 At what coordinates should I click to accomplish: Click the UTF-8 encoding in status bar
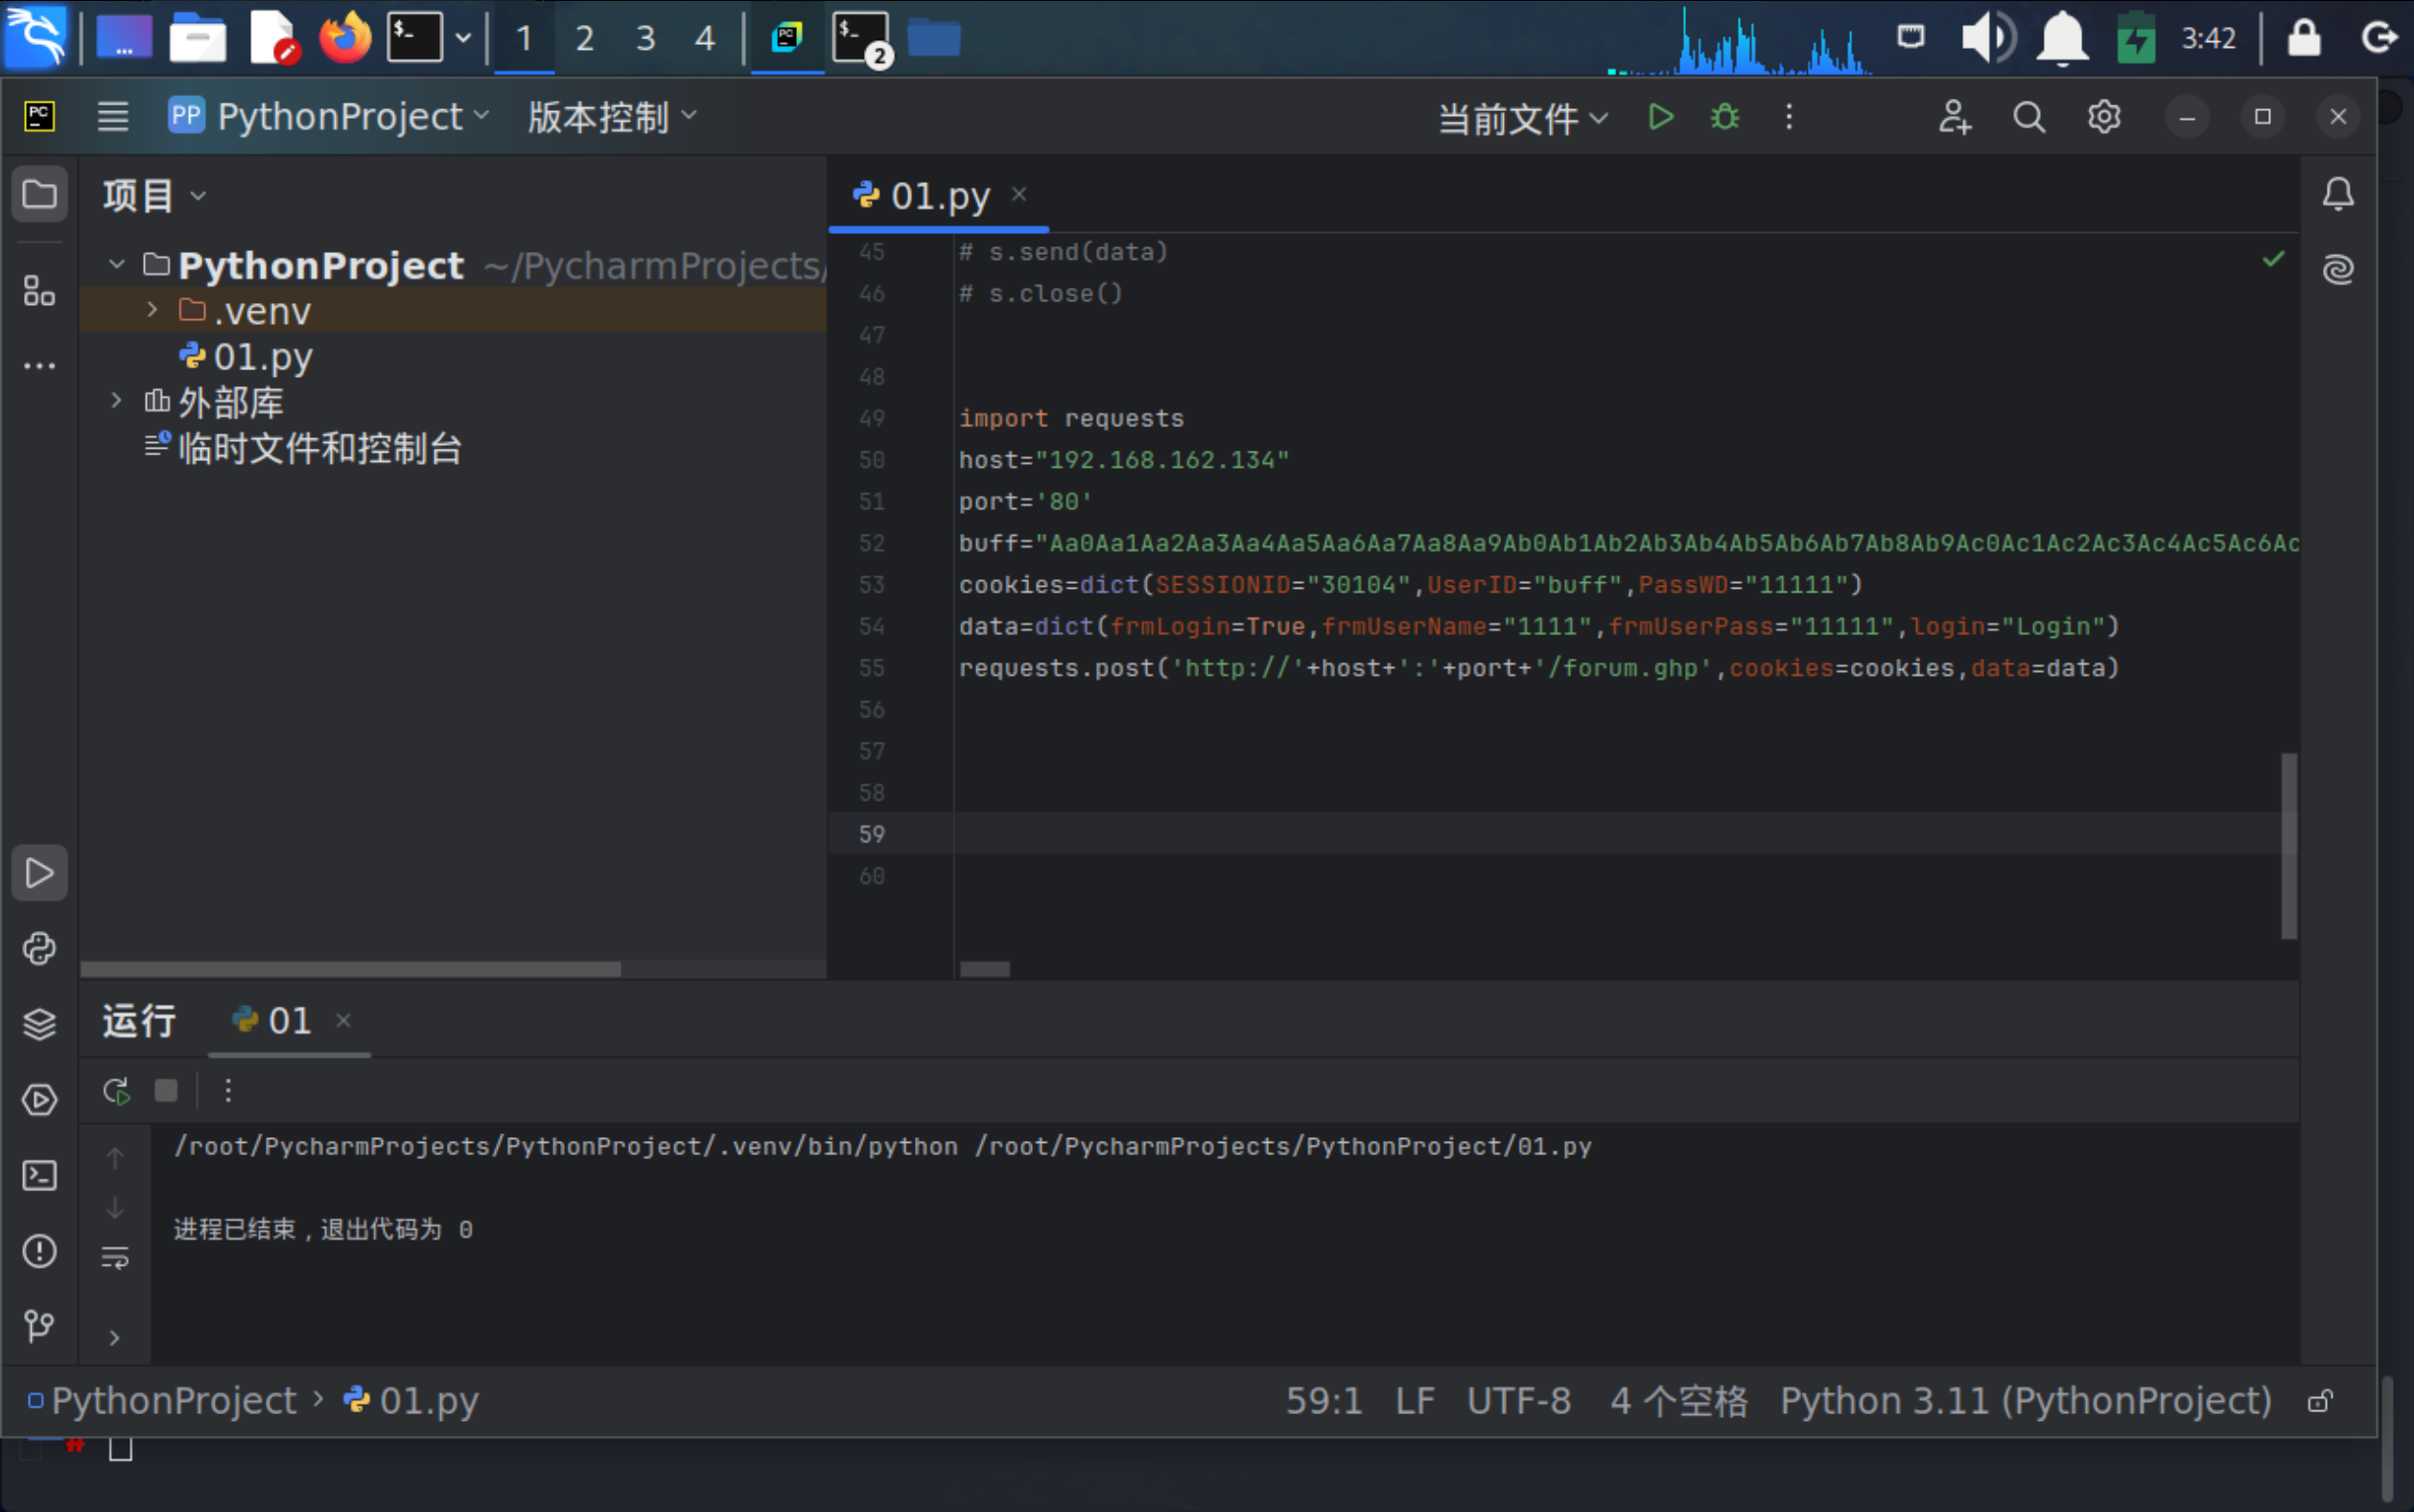pos(1518,1401)
